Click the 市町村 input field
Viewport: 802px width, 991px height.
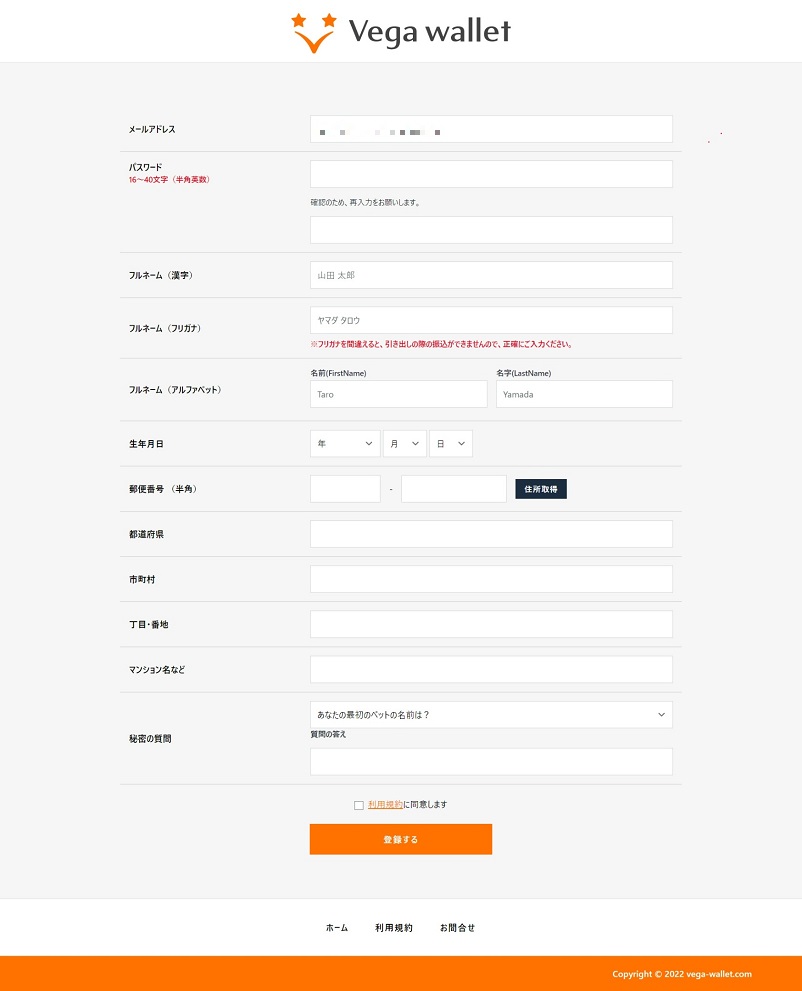(491, 579)
